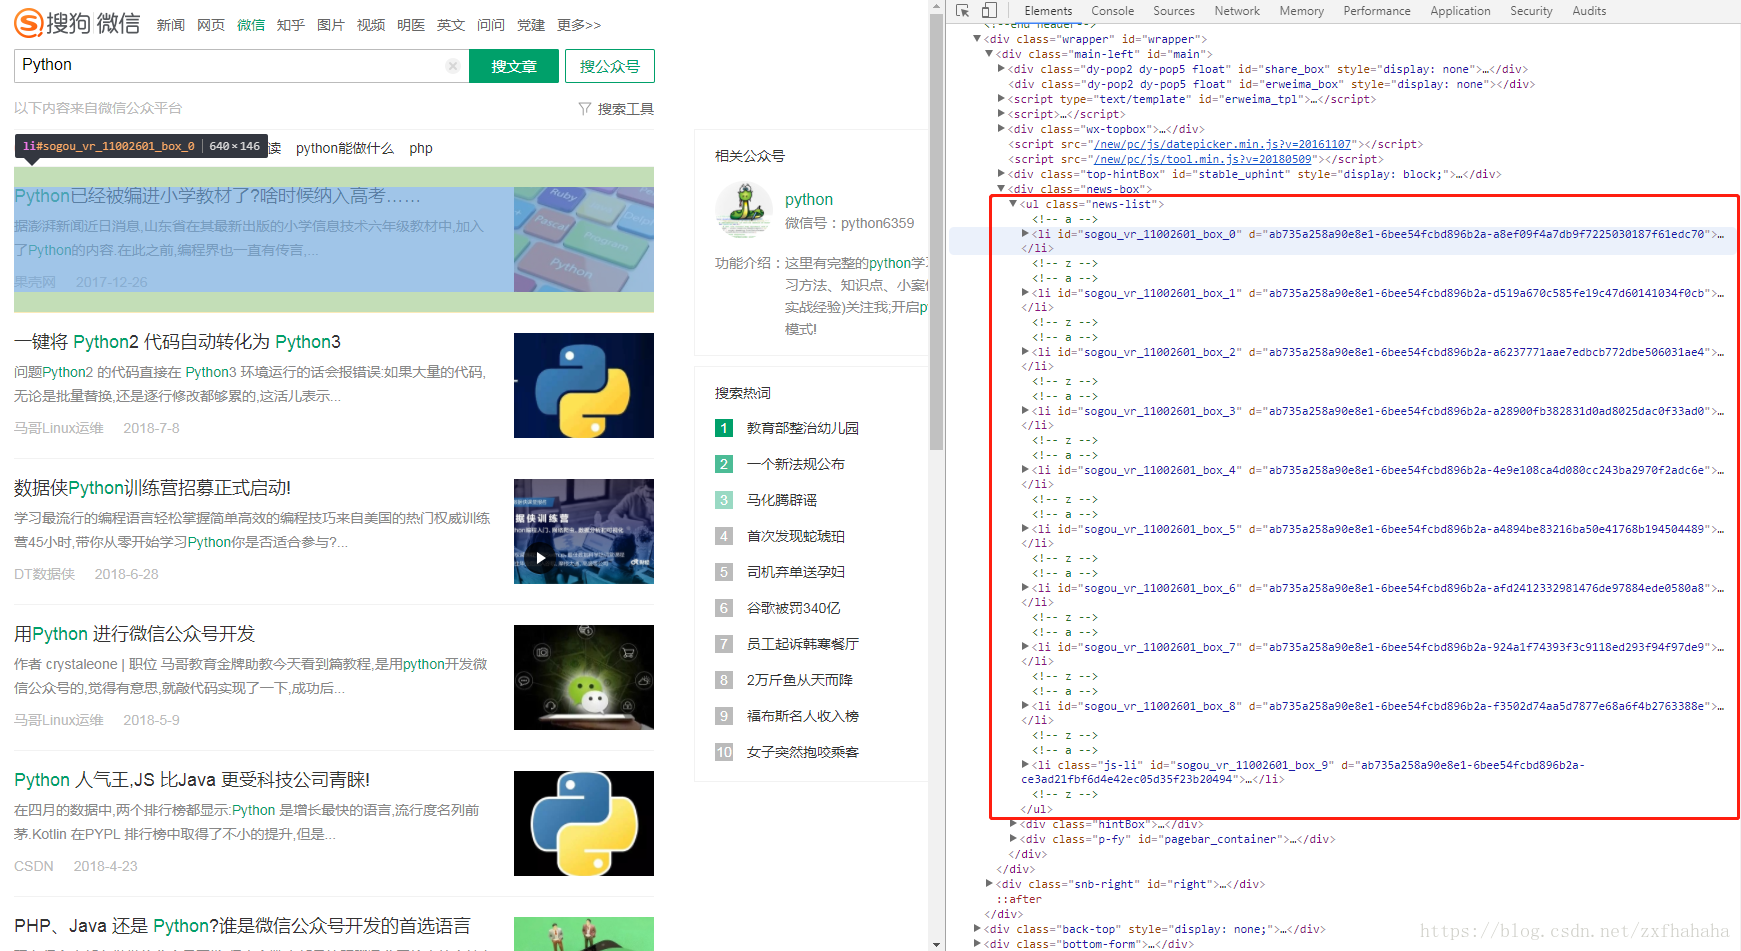Open hot search 教育部整治幼儿园
Screen dimensions: 1741x951
coord(803,428)
